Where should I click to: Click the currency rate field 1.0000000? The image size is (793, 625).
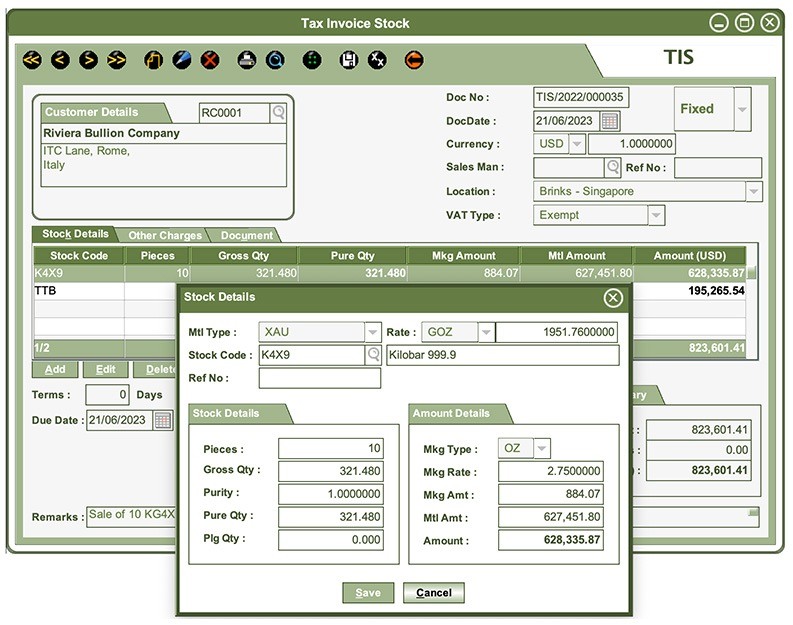[632, 144]
